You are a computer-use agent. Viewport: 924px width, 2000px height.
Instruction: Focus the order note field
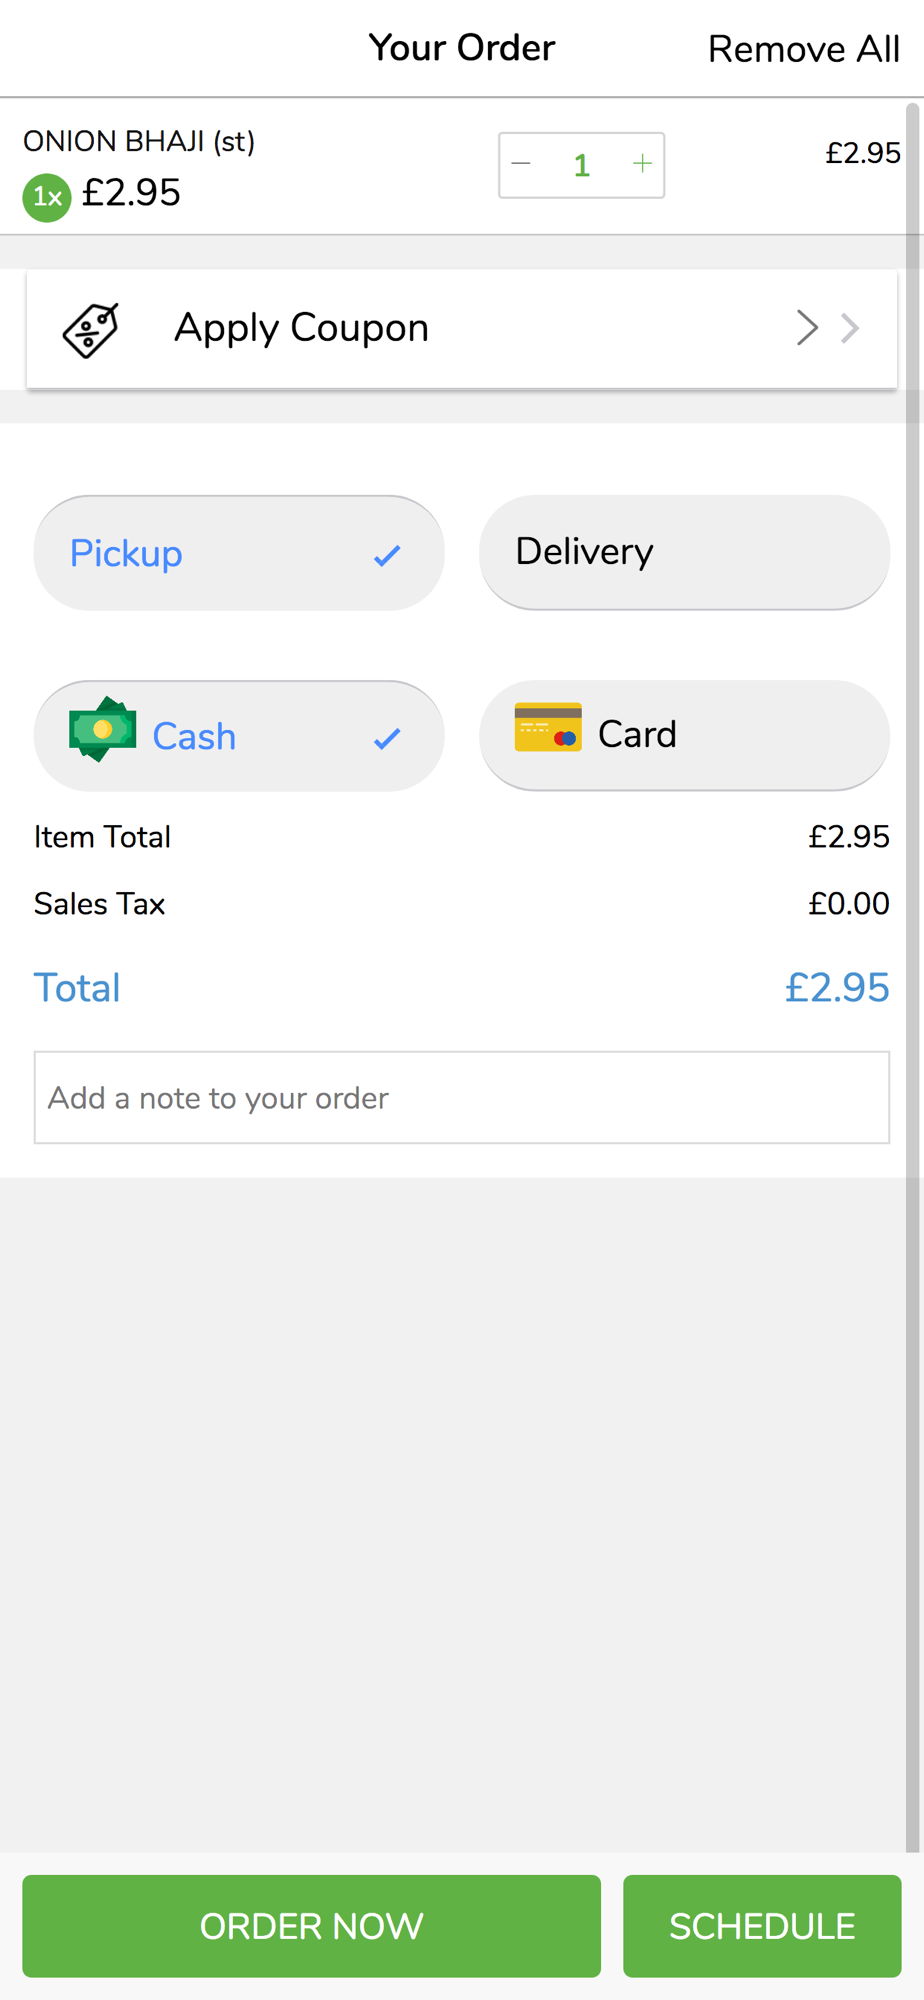pos(462,1097)
